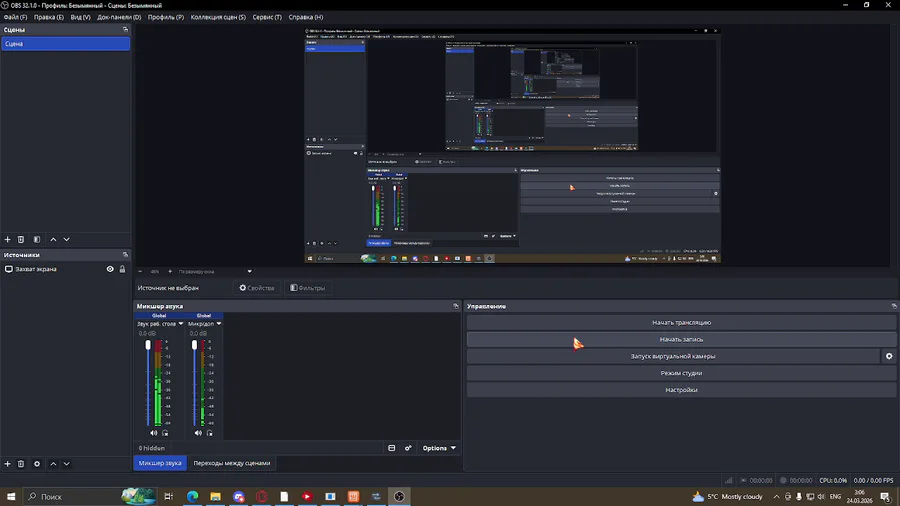Add a new source with the plus icon
This screenshot has width=900, height=506.
coord(7,464)
